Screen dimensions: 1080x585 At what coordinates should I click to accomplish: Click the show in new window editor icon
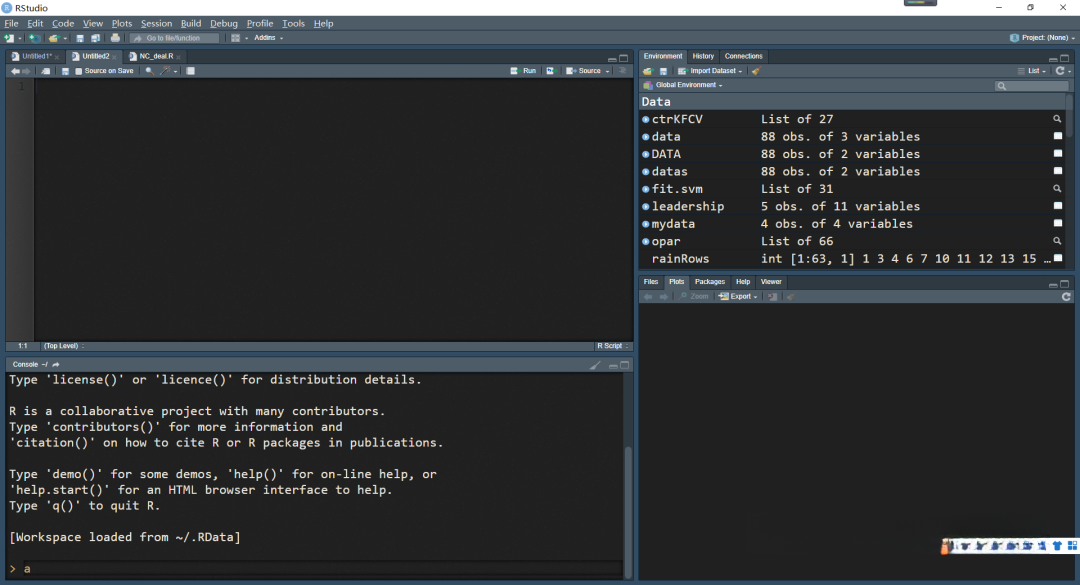tap(46, 71)
